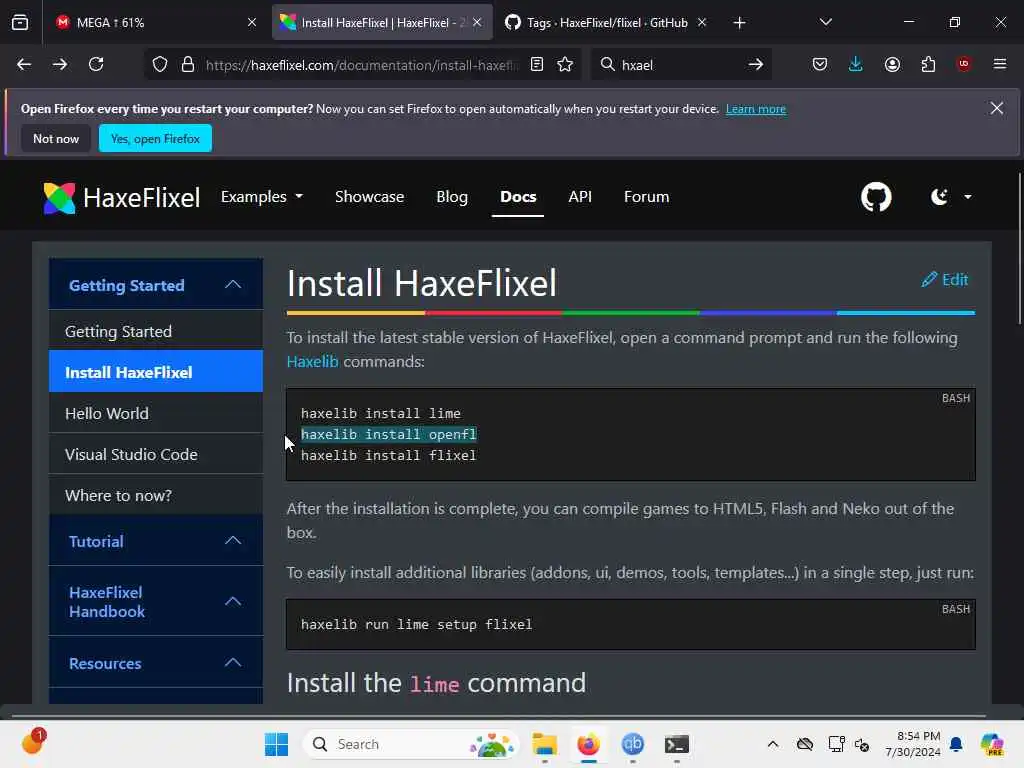Click the Windows taskbar Search box
Viewport: 1024px width, 768px height.
[411, 744]
